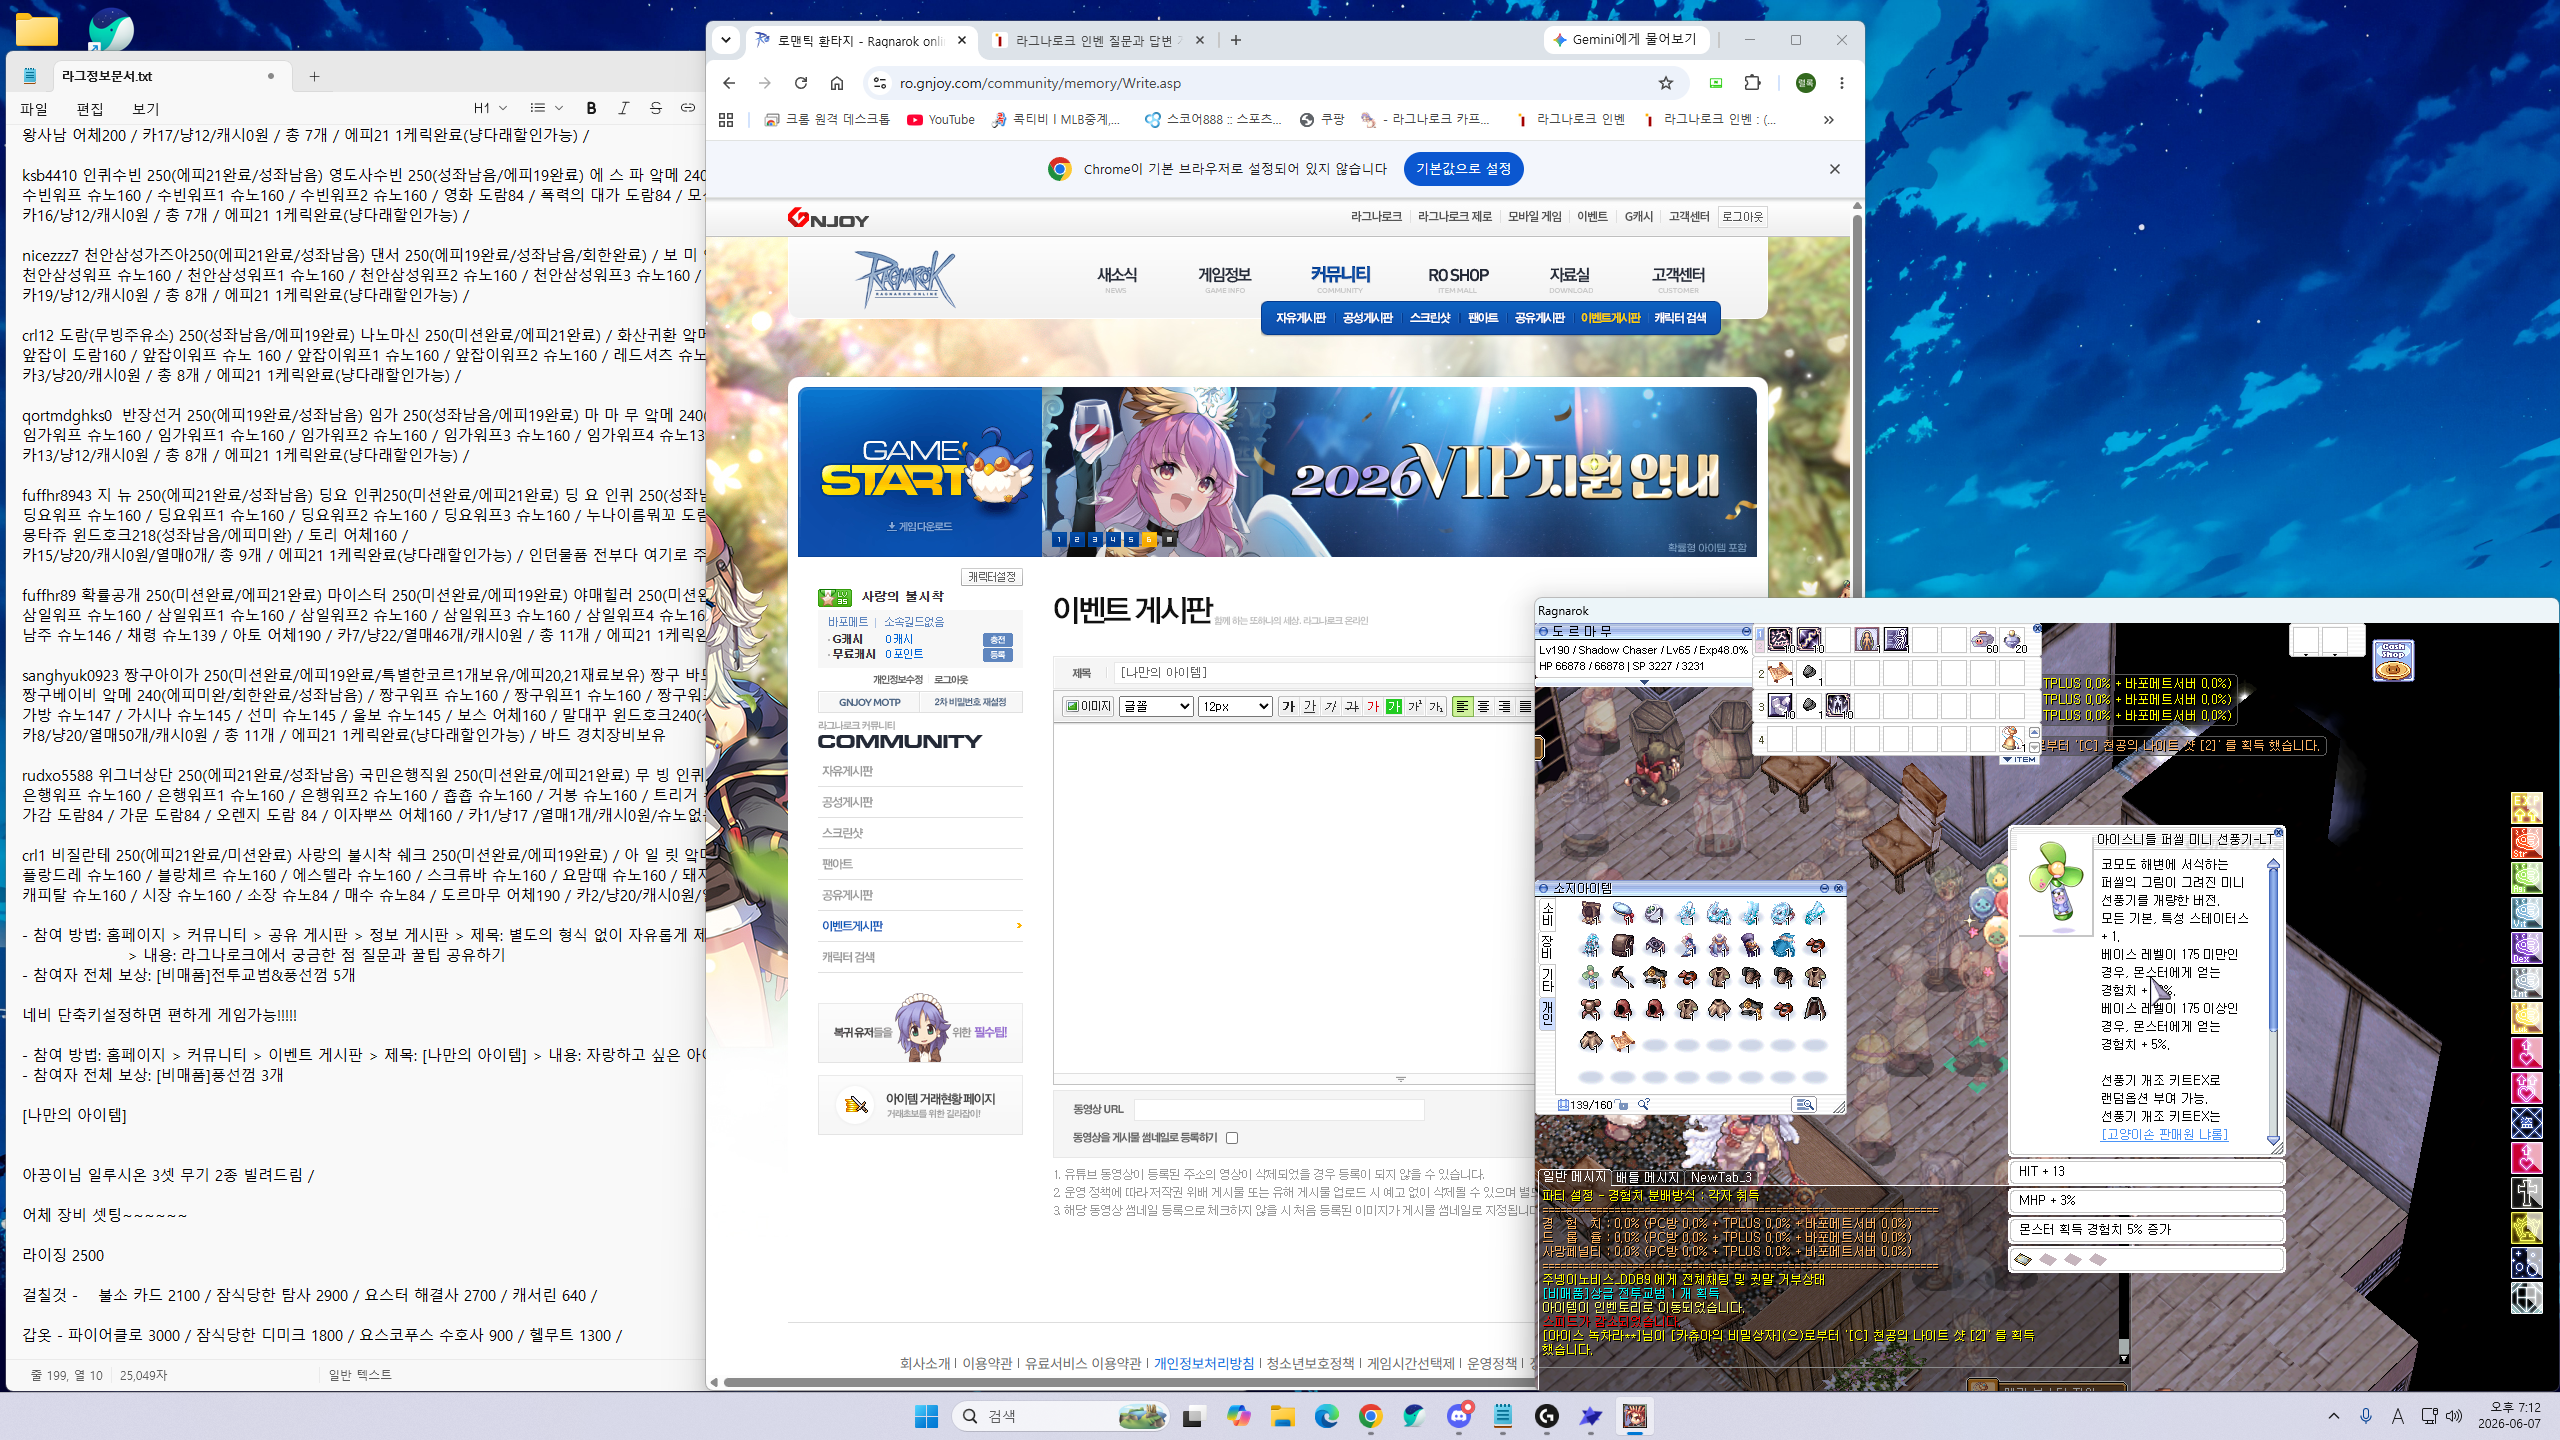This screenshot has width=2560, height=1440.
Task: Click the bell item in hotkey row 4
Action: click(2012, 739)
